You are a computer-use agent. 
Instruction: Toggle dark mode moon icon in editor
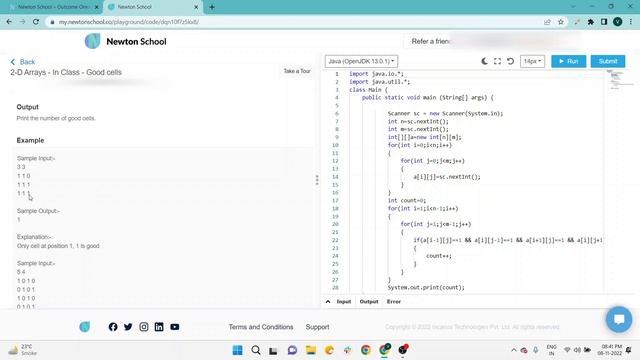pos(484,61)
